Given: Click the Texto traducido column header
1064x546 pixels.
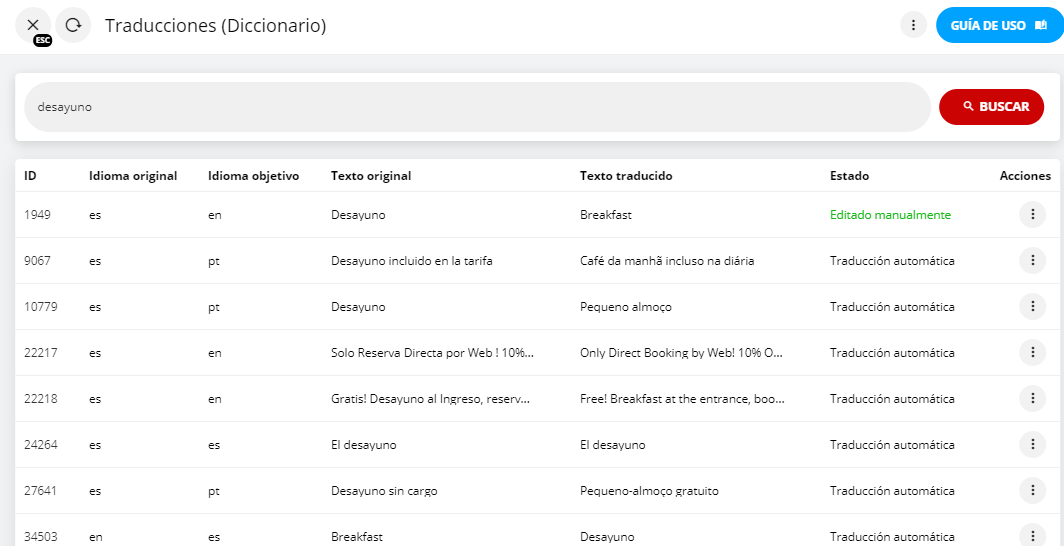Looking at the screenshot, I should pyautogui.click(x=626, y=176).
